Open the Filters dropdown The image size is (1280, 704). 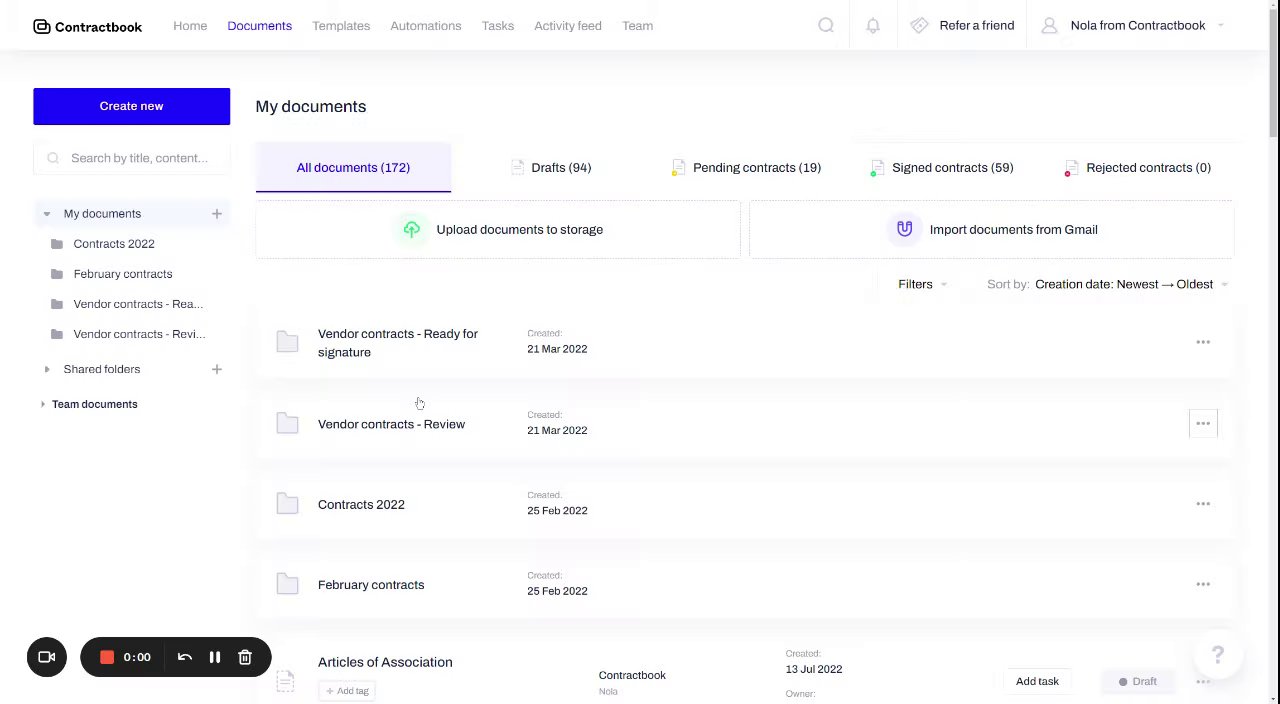click(x=921, y=284)
